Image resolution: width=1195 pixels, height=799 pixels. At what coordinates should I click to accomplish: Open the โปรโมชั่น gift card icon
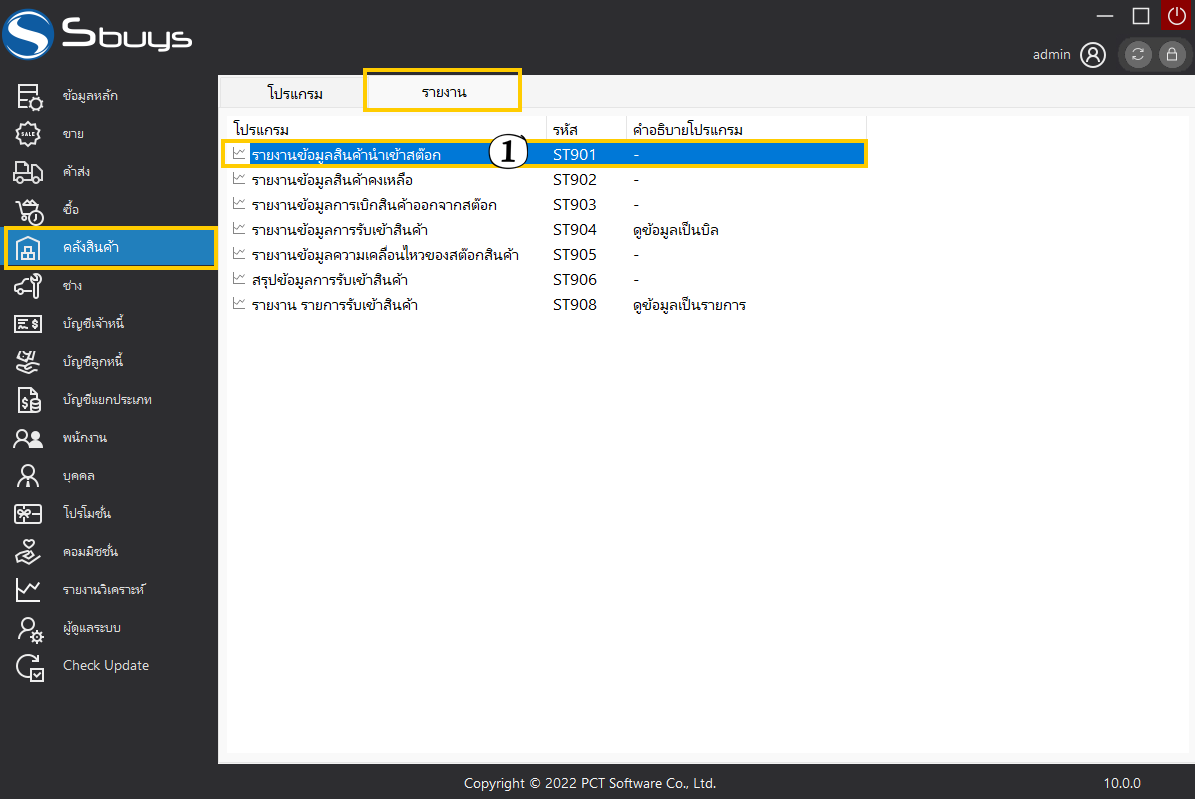[x=28, y=514]
